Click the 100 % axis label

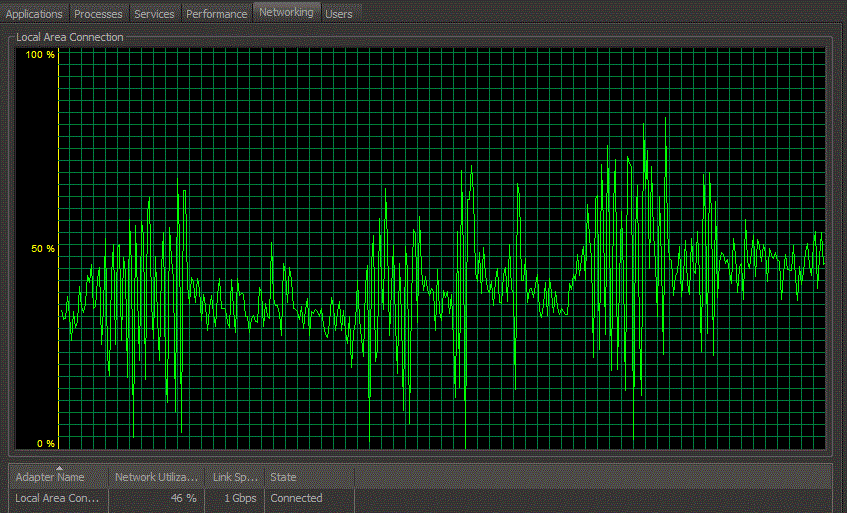pos(40,55)
